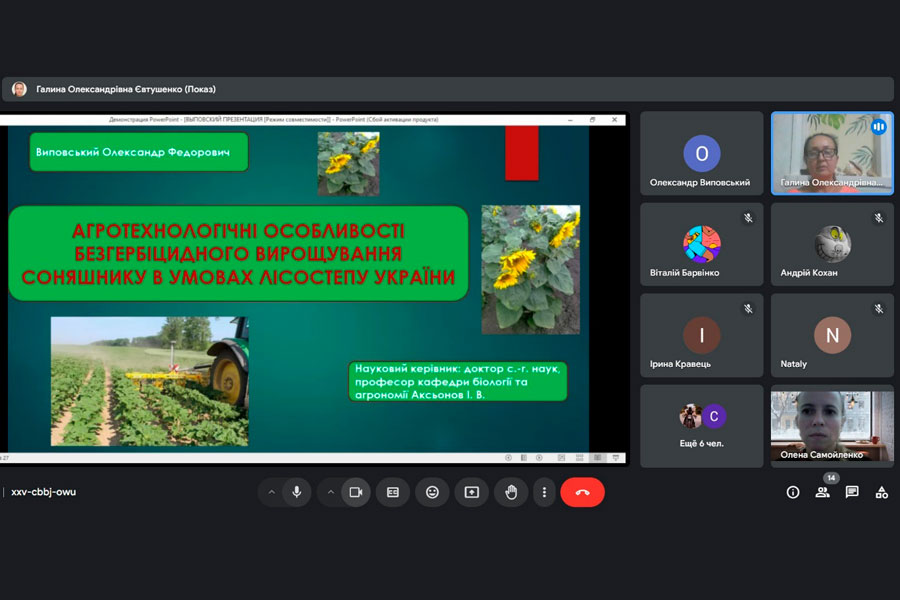Image resolution: width=900 pixels, height=600 pixels.
Task: Click Андрій Кохан avatar image
Action: [832, 243]
